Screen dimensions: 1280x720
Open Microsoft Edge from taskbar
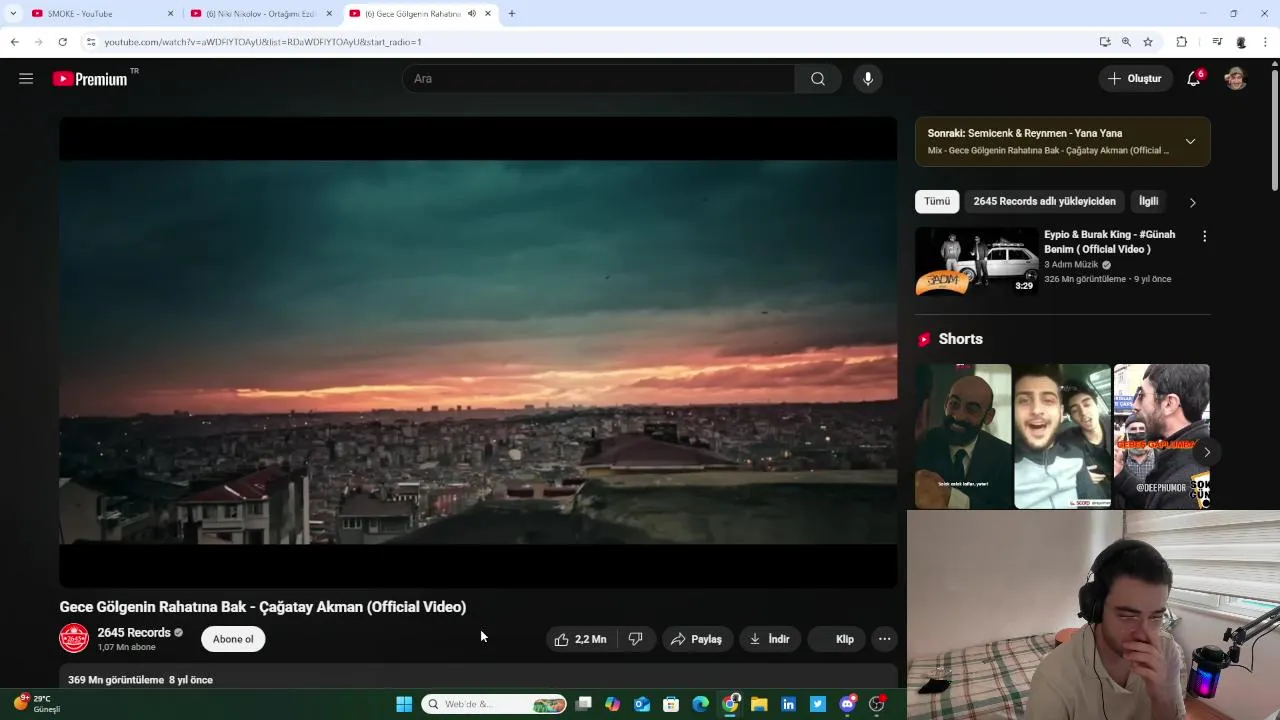[x=701, y=704]
